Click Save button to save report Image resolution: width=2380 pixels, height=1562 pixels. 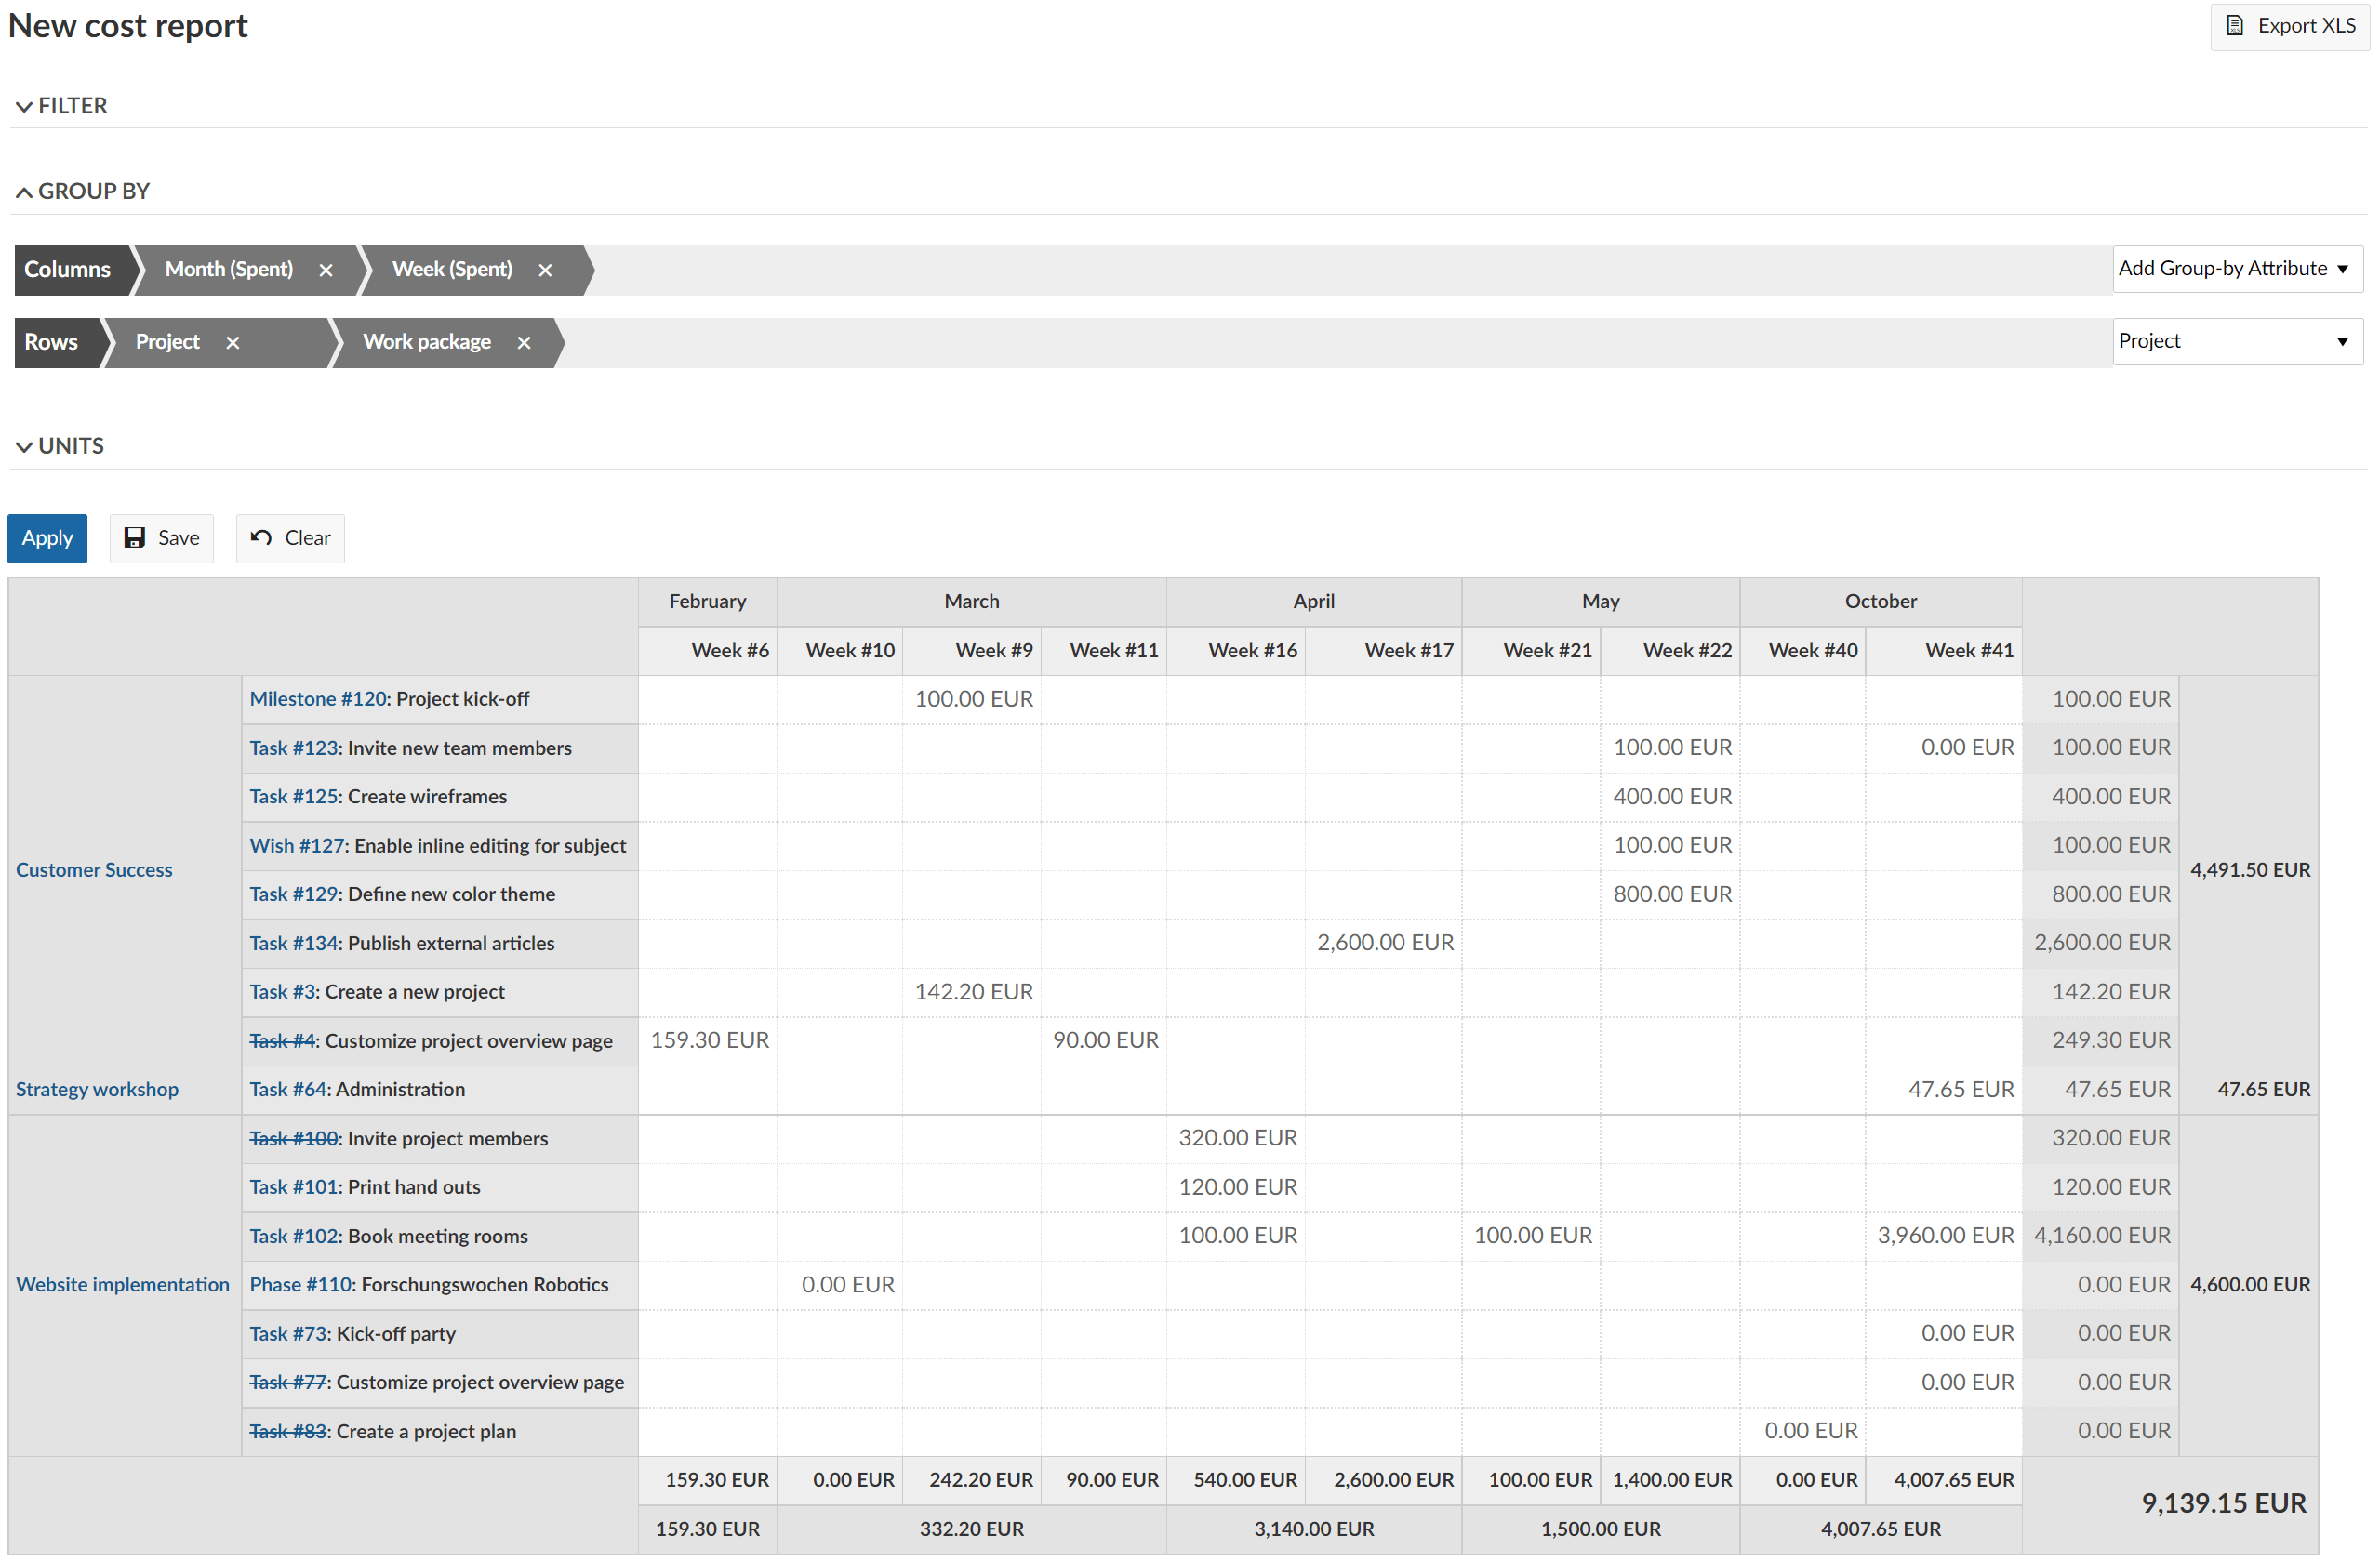[x=162, y=537]
